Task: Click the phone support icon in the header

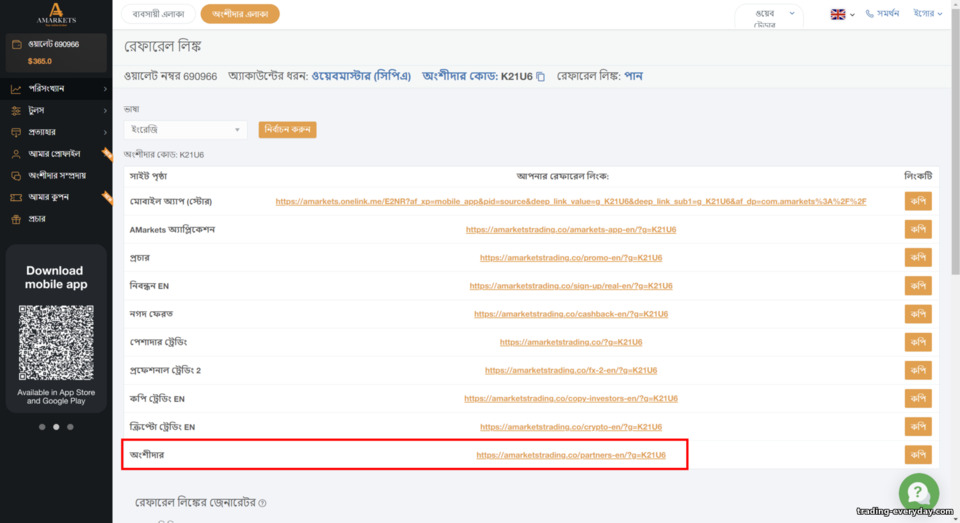Action: click(869, 13)
